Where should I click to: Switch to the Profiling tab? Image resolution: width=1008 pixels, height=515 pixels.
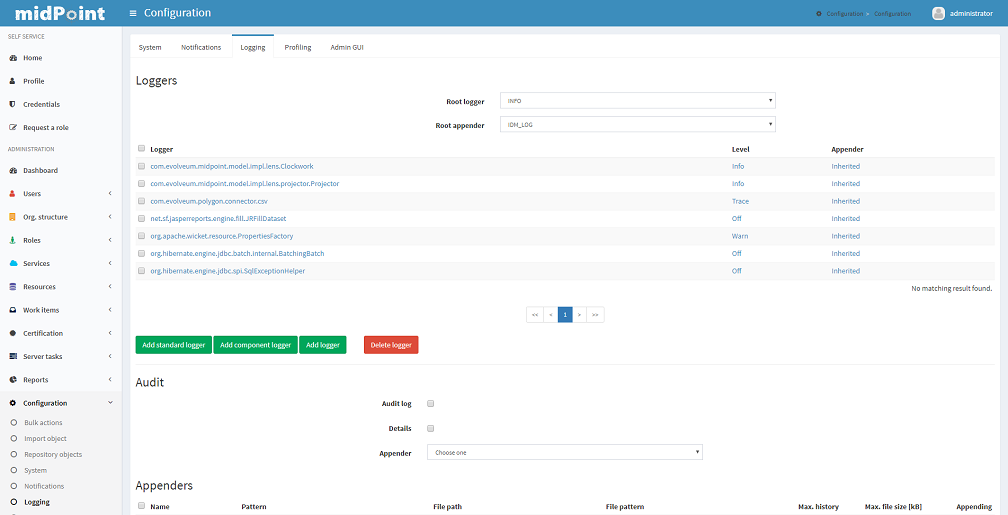point(297,47)
